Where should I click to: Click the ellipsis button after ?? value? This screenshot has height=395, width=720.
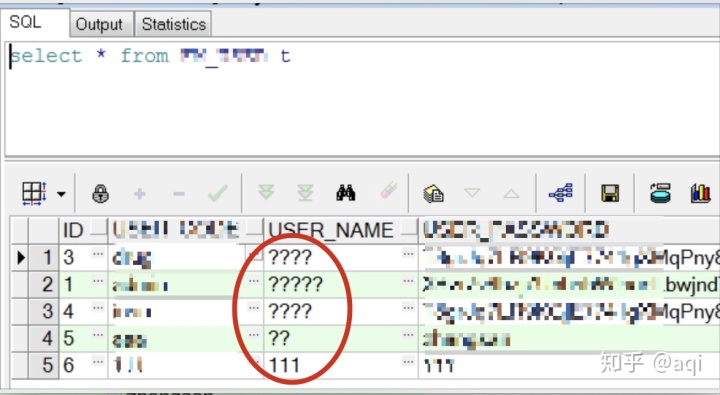click(408, 334)
